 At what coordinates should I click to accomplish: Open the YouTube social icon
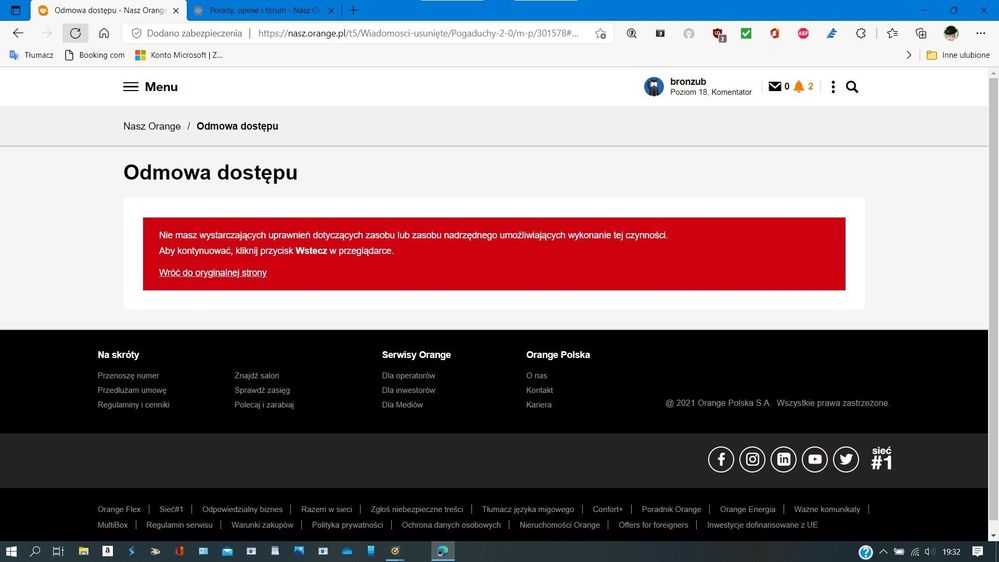[815, 459]
